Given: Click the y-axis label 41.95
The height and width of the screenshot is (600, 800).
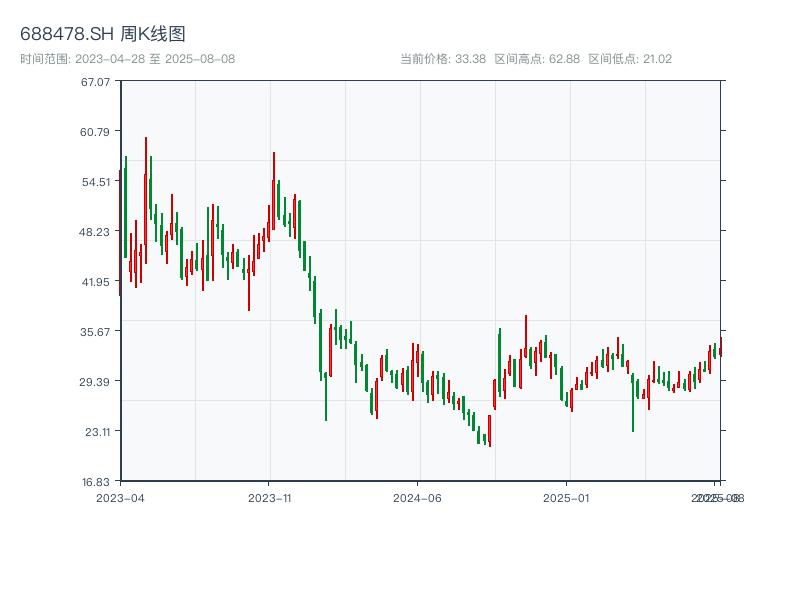Looking at the screenshot, I should coord(96,282).
